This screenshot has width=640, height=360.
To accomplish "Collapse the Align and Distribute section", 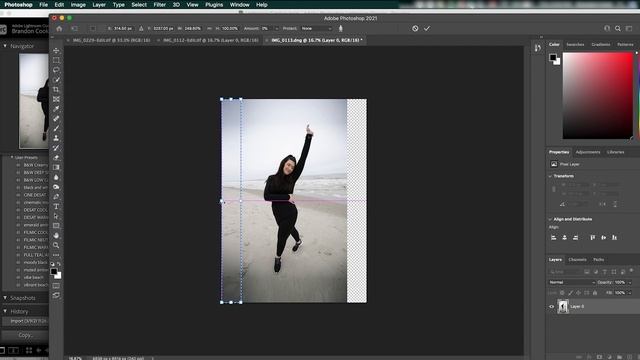I will [550, 219].
